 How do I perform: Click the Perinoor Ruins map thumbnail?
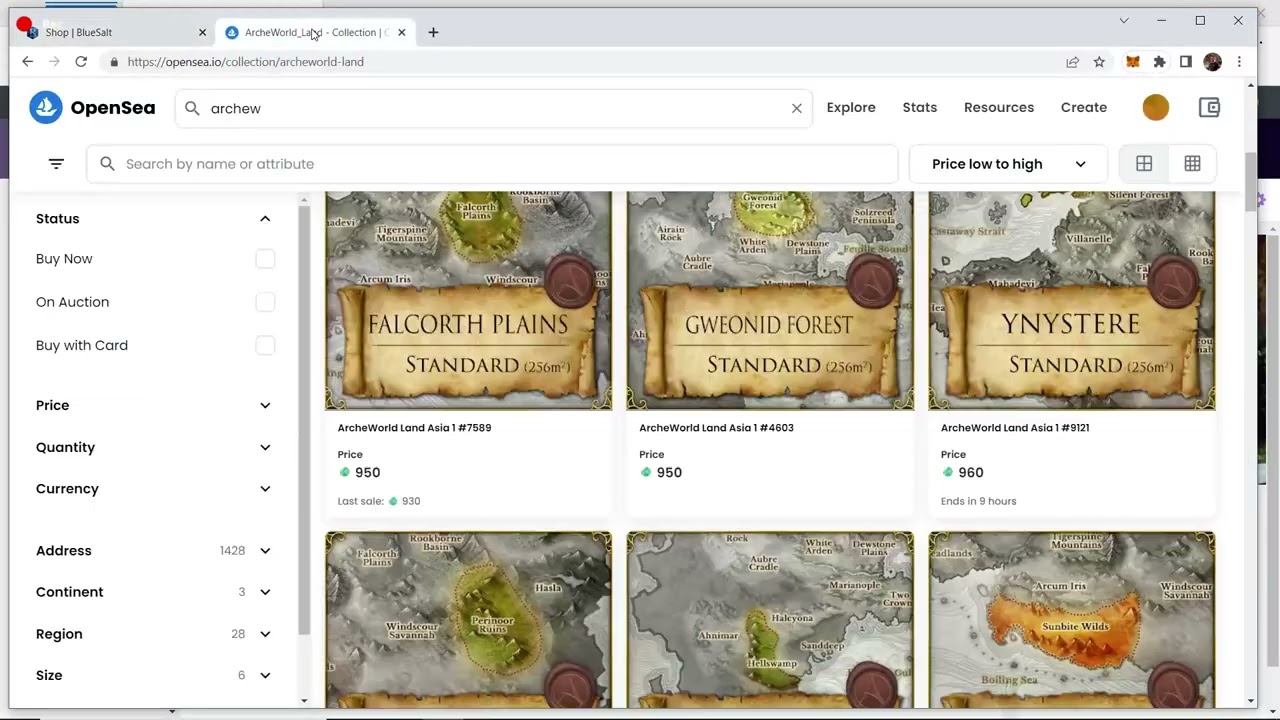click(468, 620)
